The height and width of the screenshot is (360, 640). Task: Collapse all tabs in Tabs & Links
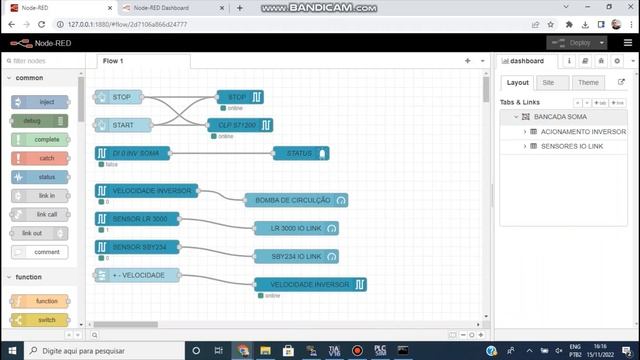point(577,103)
